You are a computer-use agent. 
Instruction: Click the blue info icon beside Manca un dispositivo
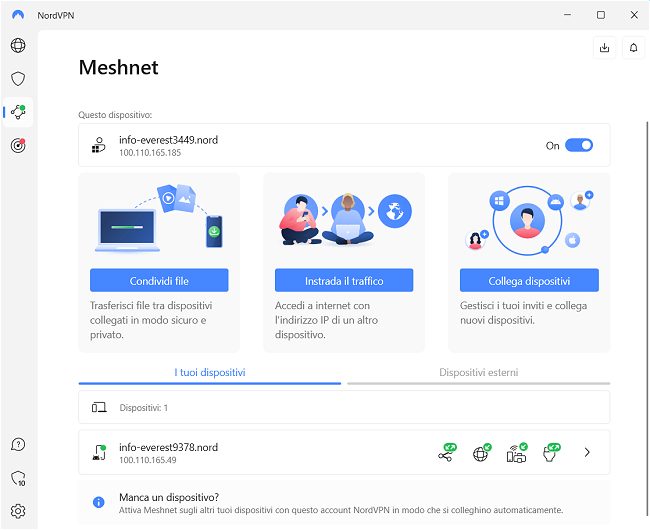[x=99, y=502]
